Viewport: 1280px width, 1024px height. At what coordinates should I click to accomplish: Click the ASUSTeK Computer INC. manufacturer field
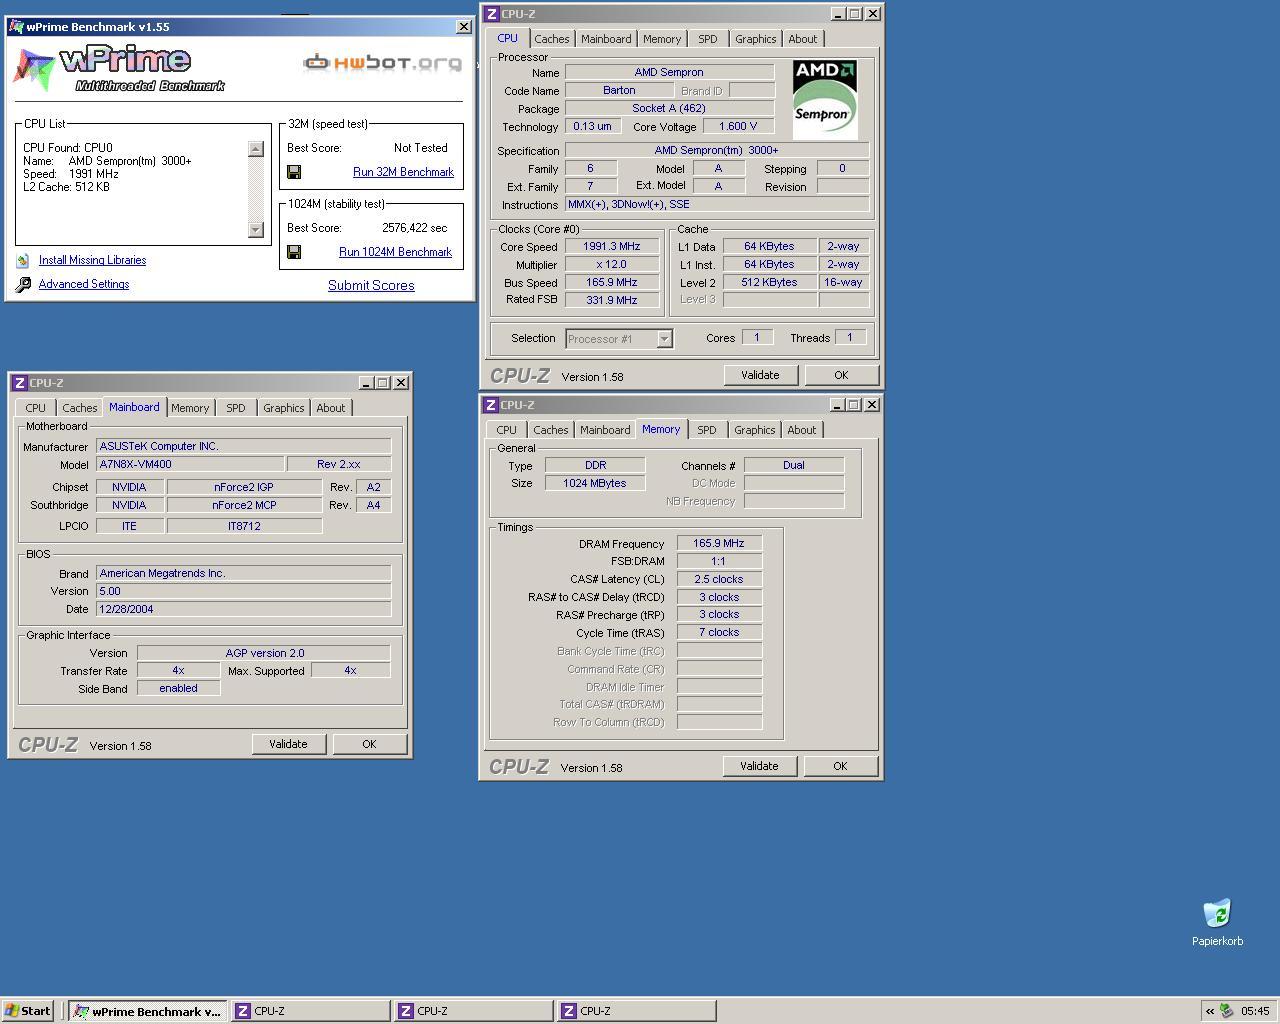243,446
